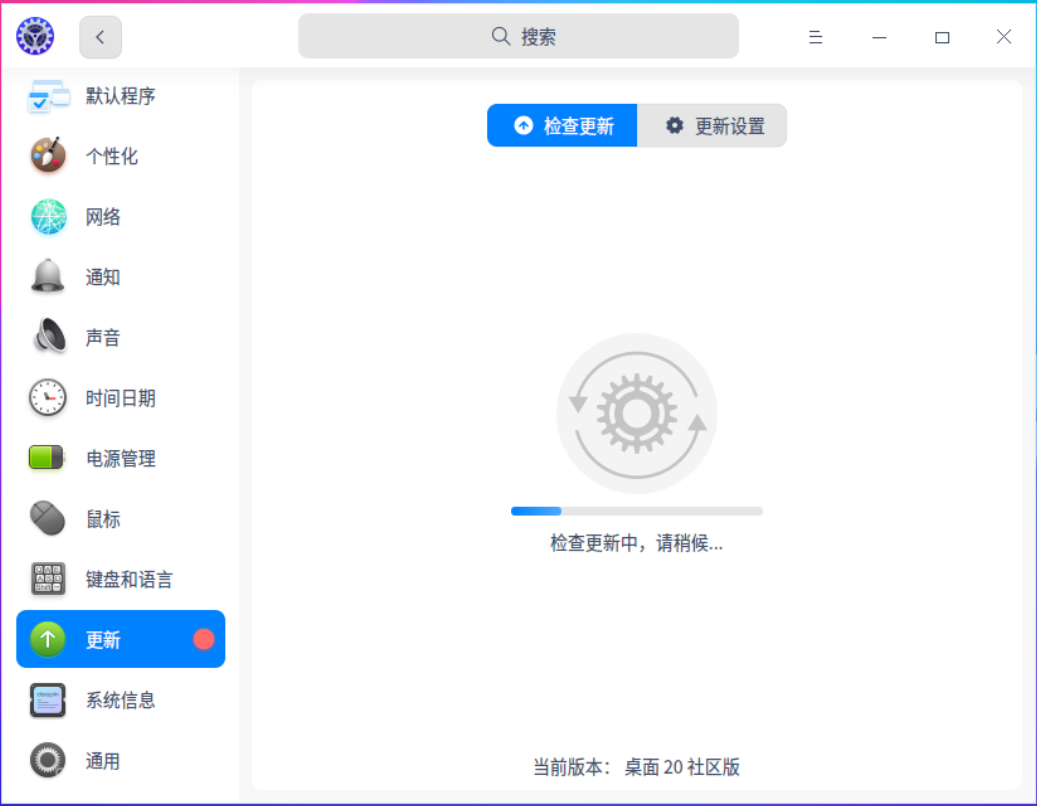Click the 当前版本: 桌面 20 社区版 text
This screenshot has width=1037, height=806.
(636, 767)
